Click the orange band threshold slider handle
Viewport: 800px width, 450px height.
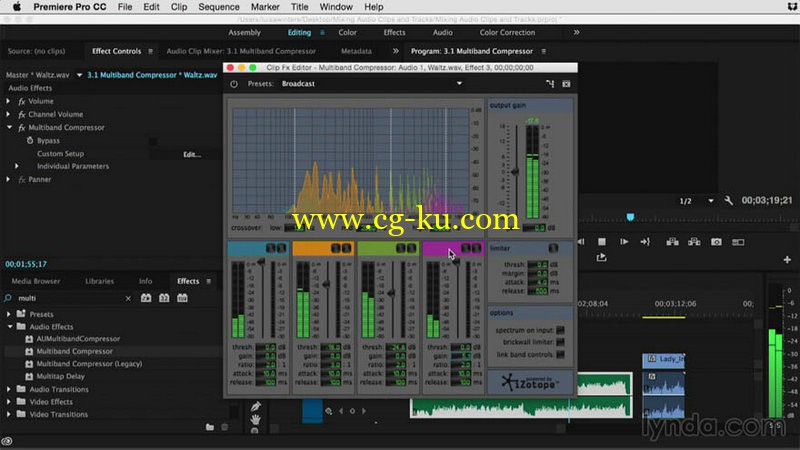pyautogui.click(x=326, y=284)
